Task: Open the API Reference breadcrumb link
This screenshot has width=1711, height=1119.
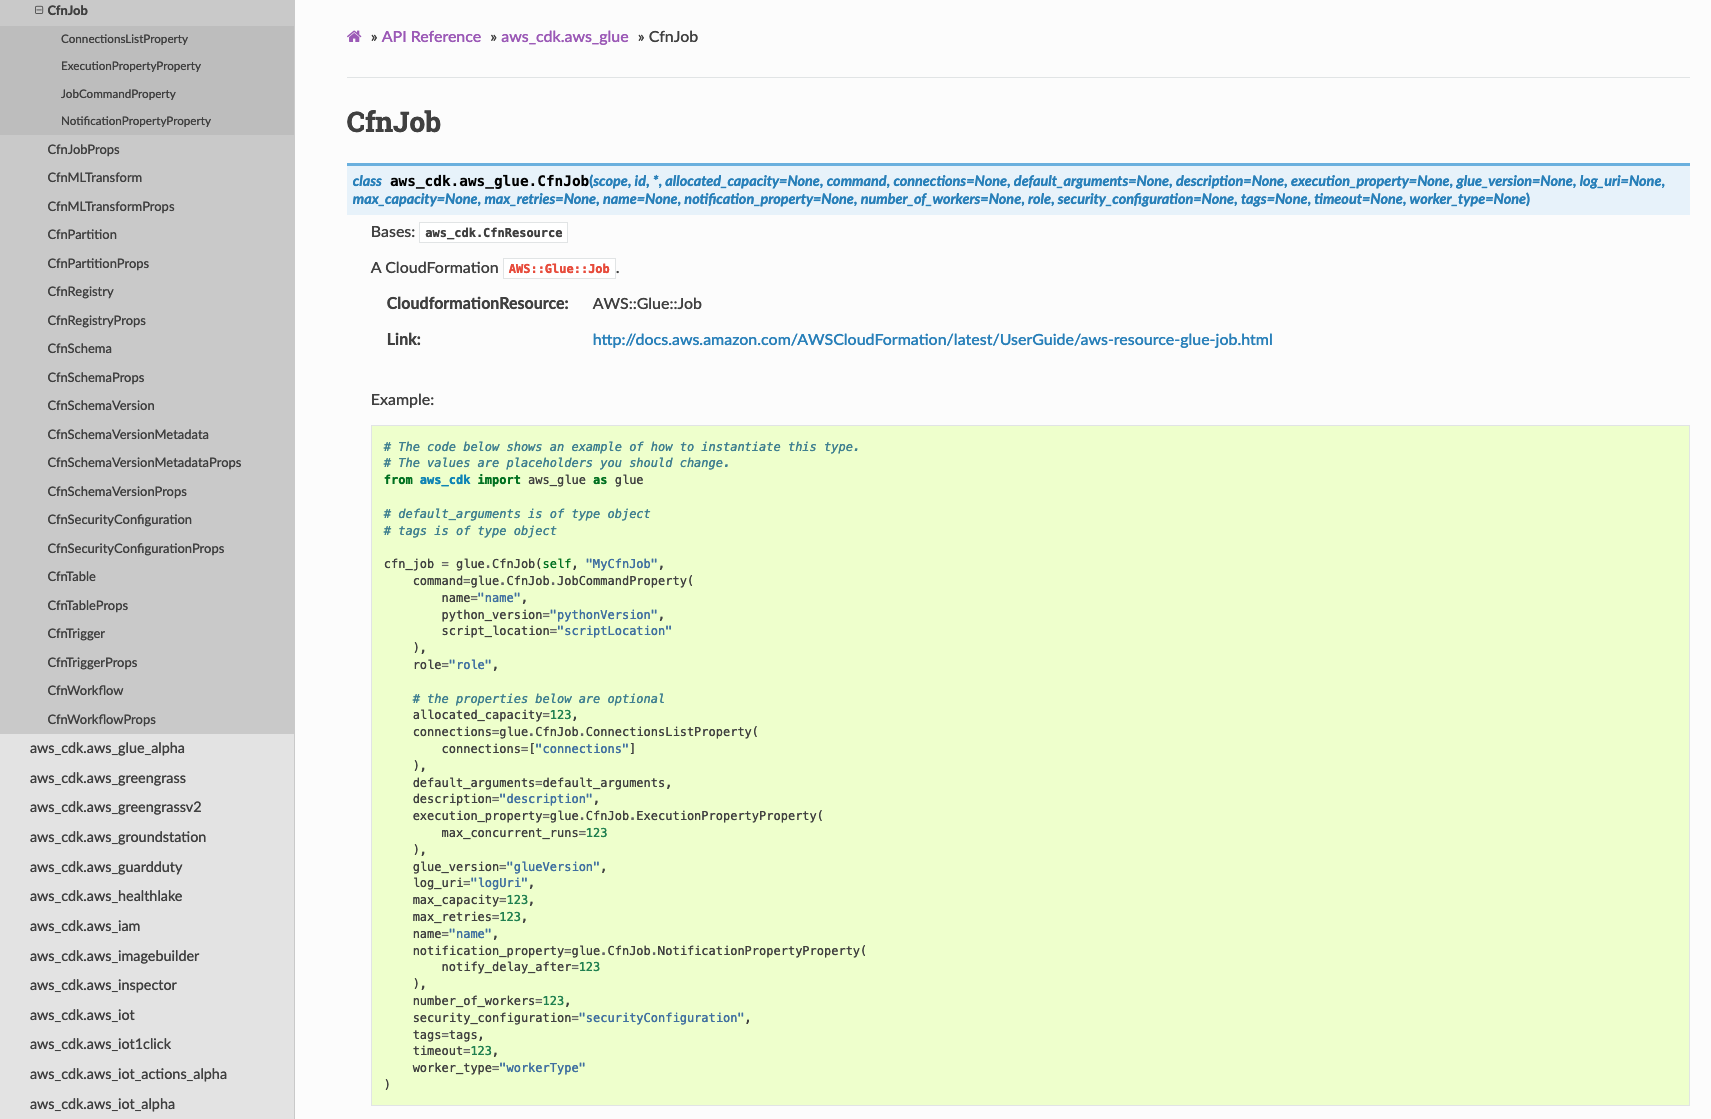Action: tap(431, 37)
